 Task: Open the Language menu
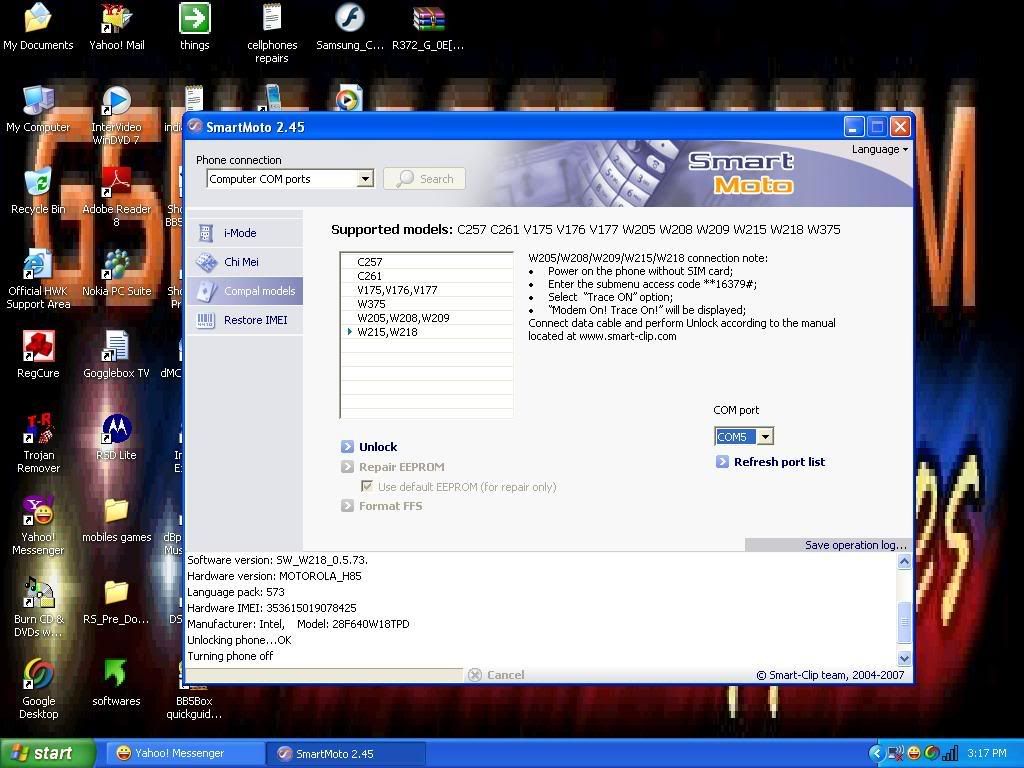pyautogui.click(x=879, y=150)
